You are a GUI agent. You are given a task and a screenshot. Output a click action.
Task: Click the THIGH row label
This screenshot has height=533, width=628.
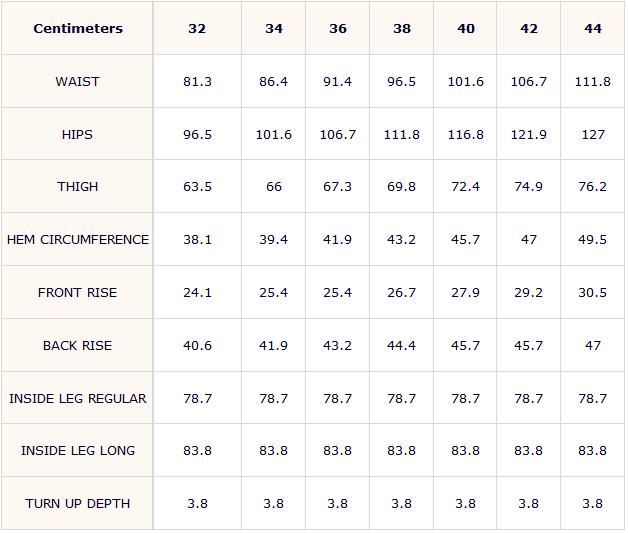tap(77, 187)
